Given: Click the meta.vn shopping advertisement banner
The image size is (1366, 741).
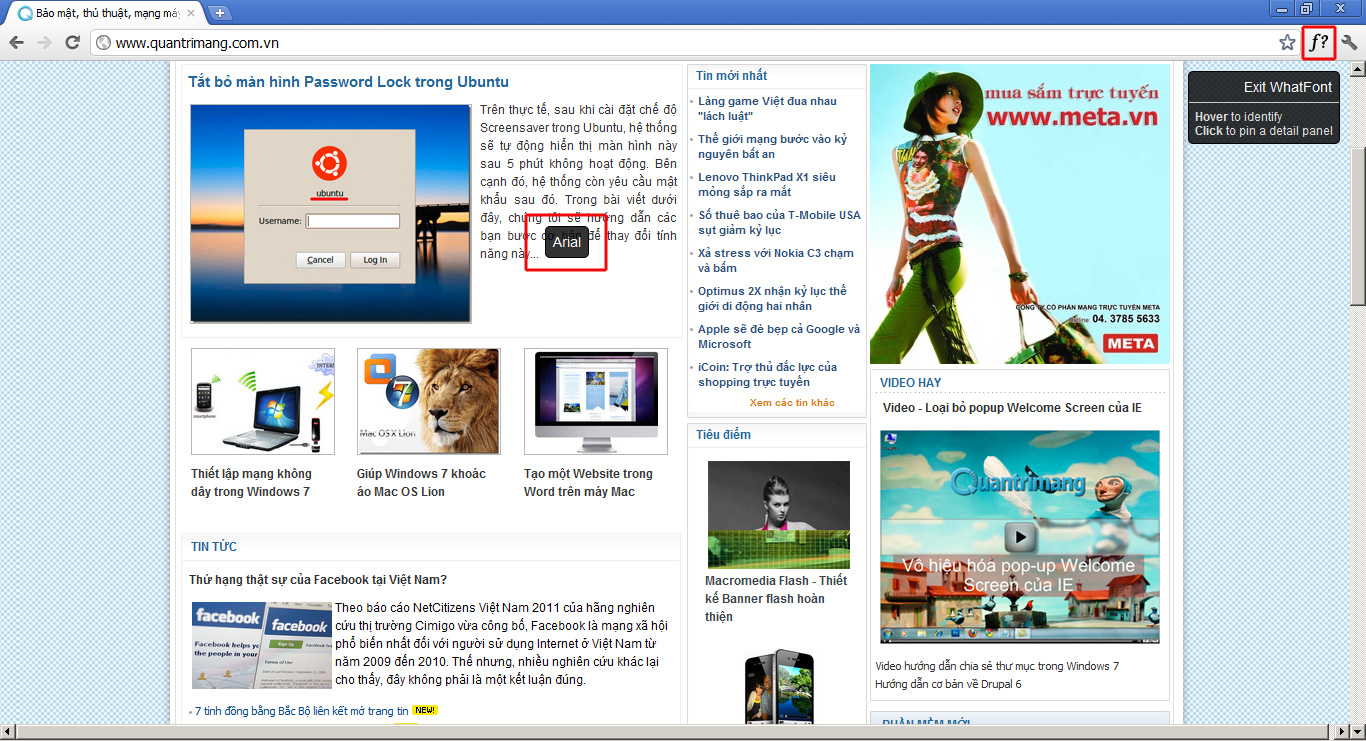Looking at the screenshot, I should 1019,214.
